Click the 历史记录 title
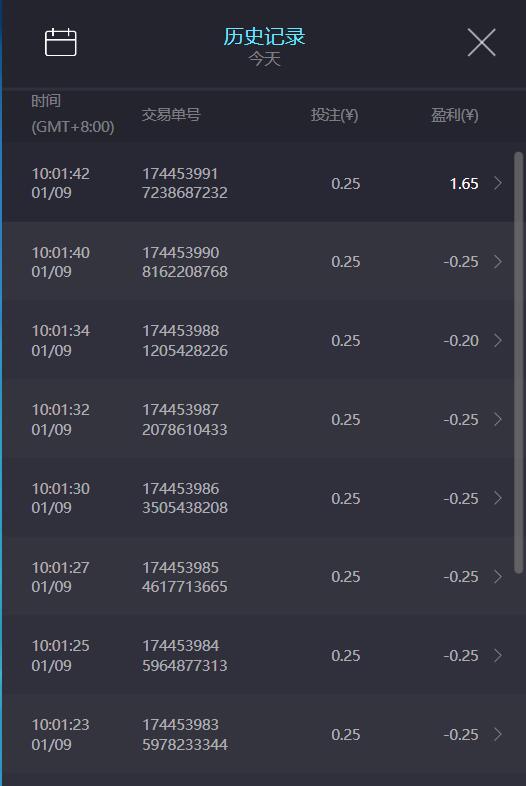The height and width of the screenshot is (786, 526). tap(264, 37)
